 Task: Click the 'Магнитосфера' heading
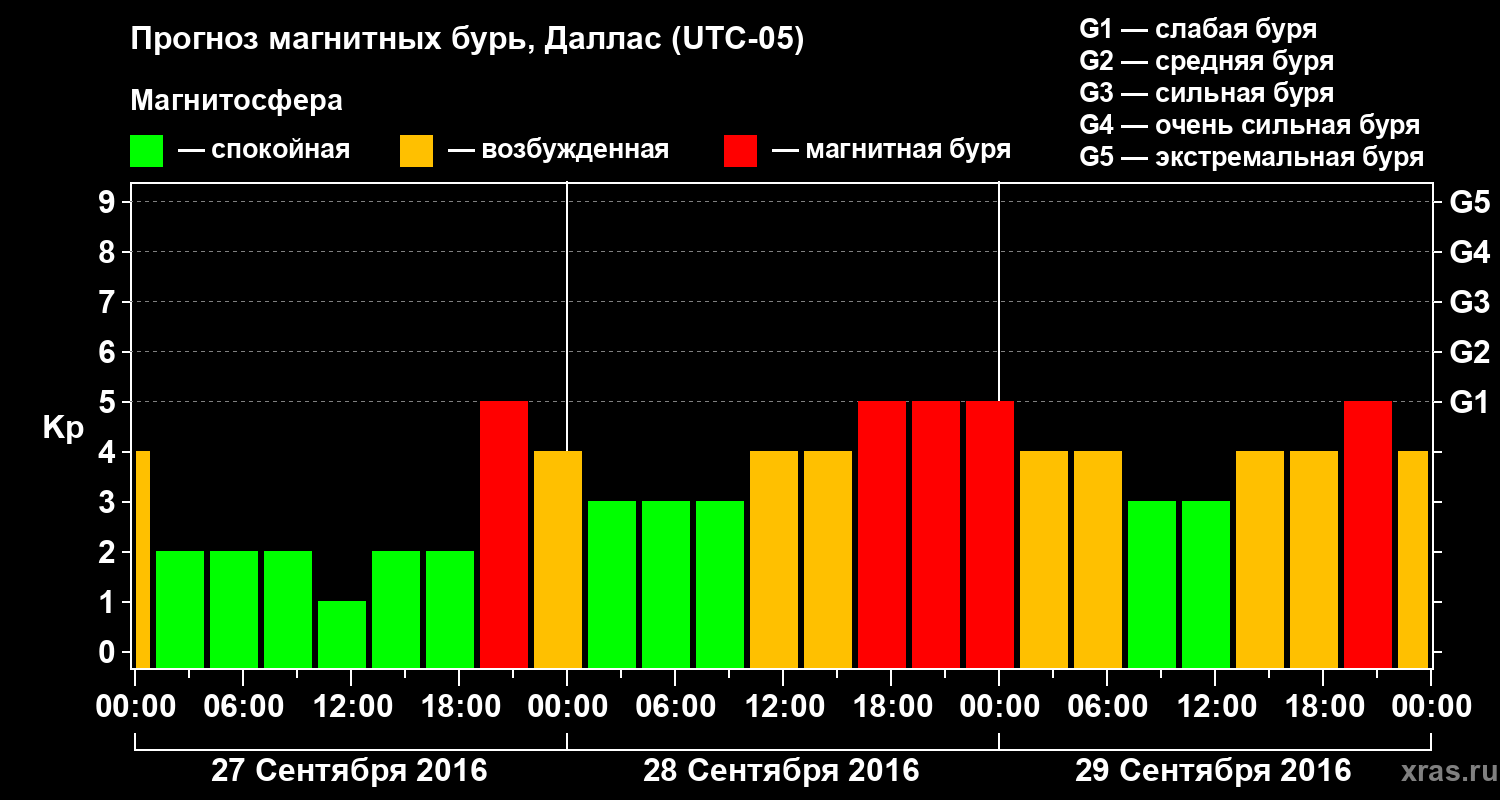coord(236,101)
